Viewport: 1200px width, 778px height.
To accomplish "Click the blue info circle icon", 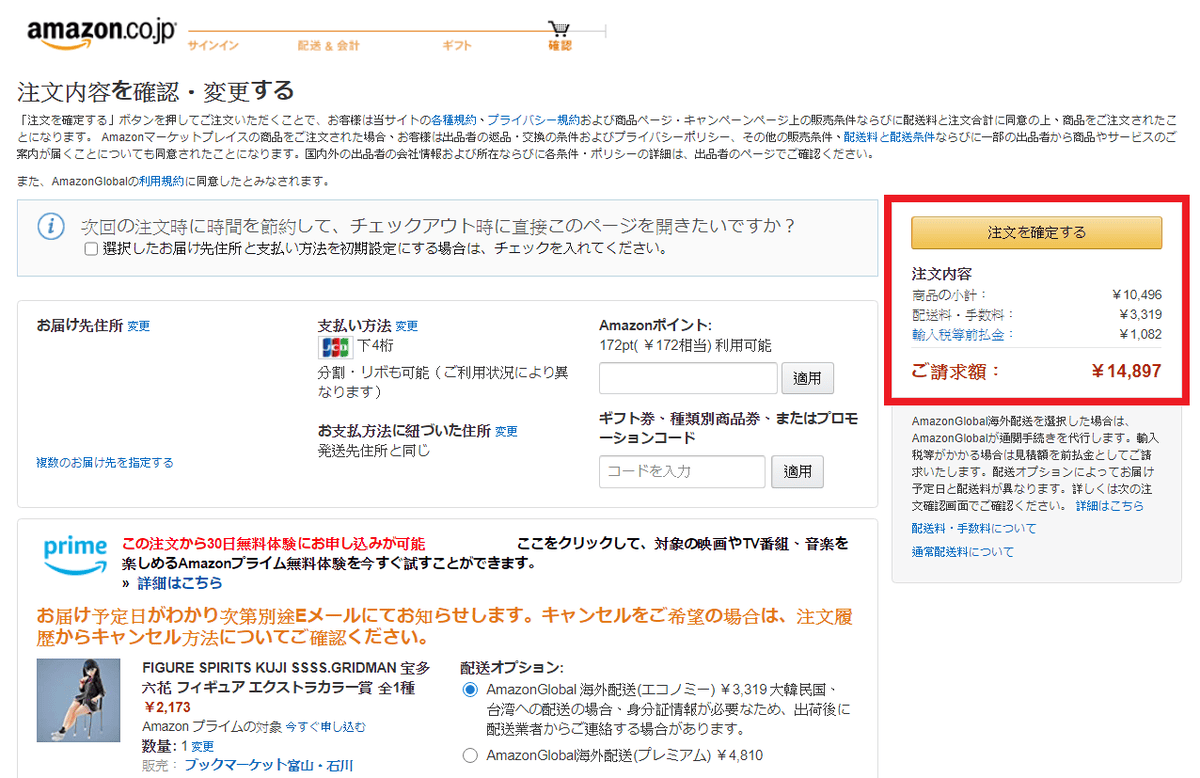I will [x=51, y=226].
